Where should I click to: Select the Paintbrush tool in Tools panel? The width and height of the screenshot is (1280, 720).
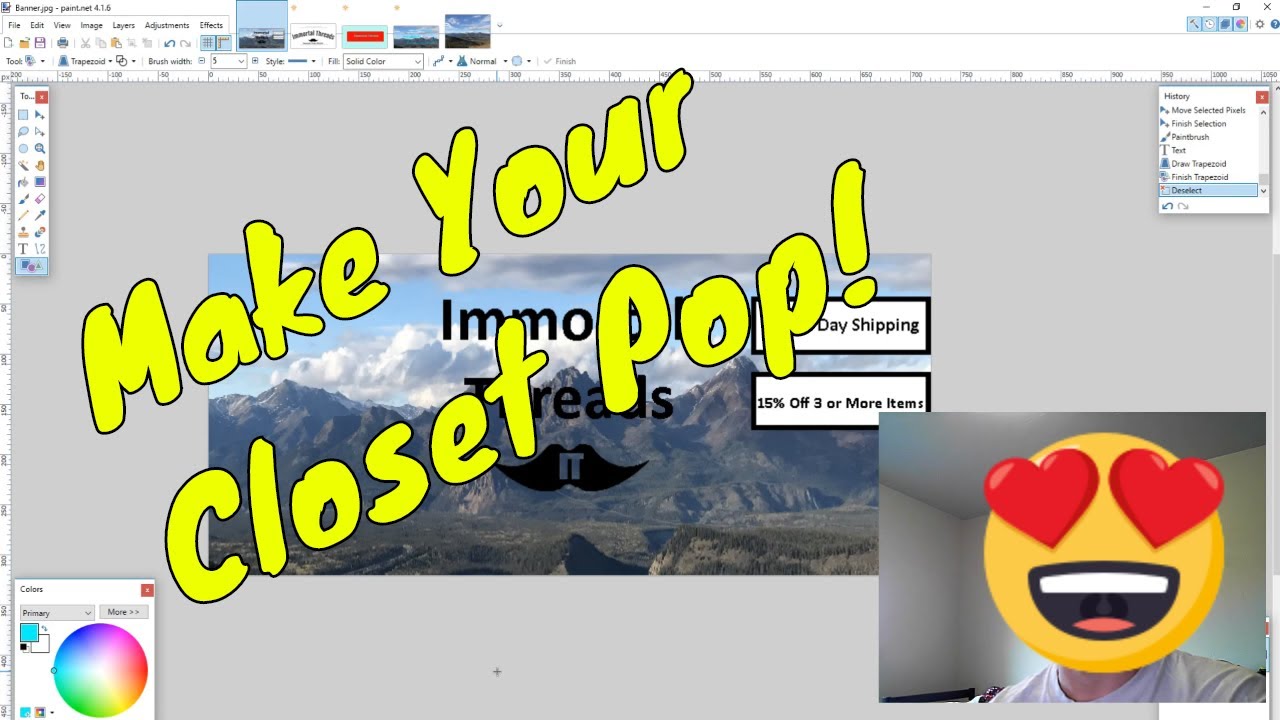(x=23, y=198)
